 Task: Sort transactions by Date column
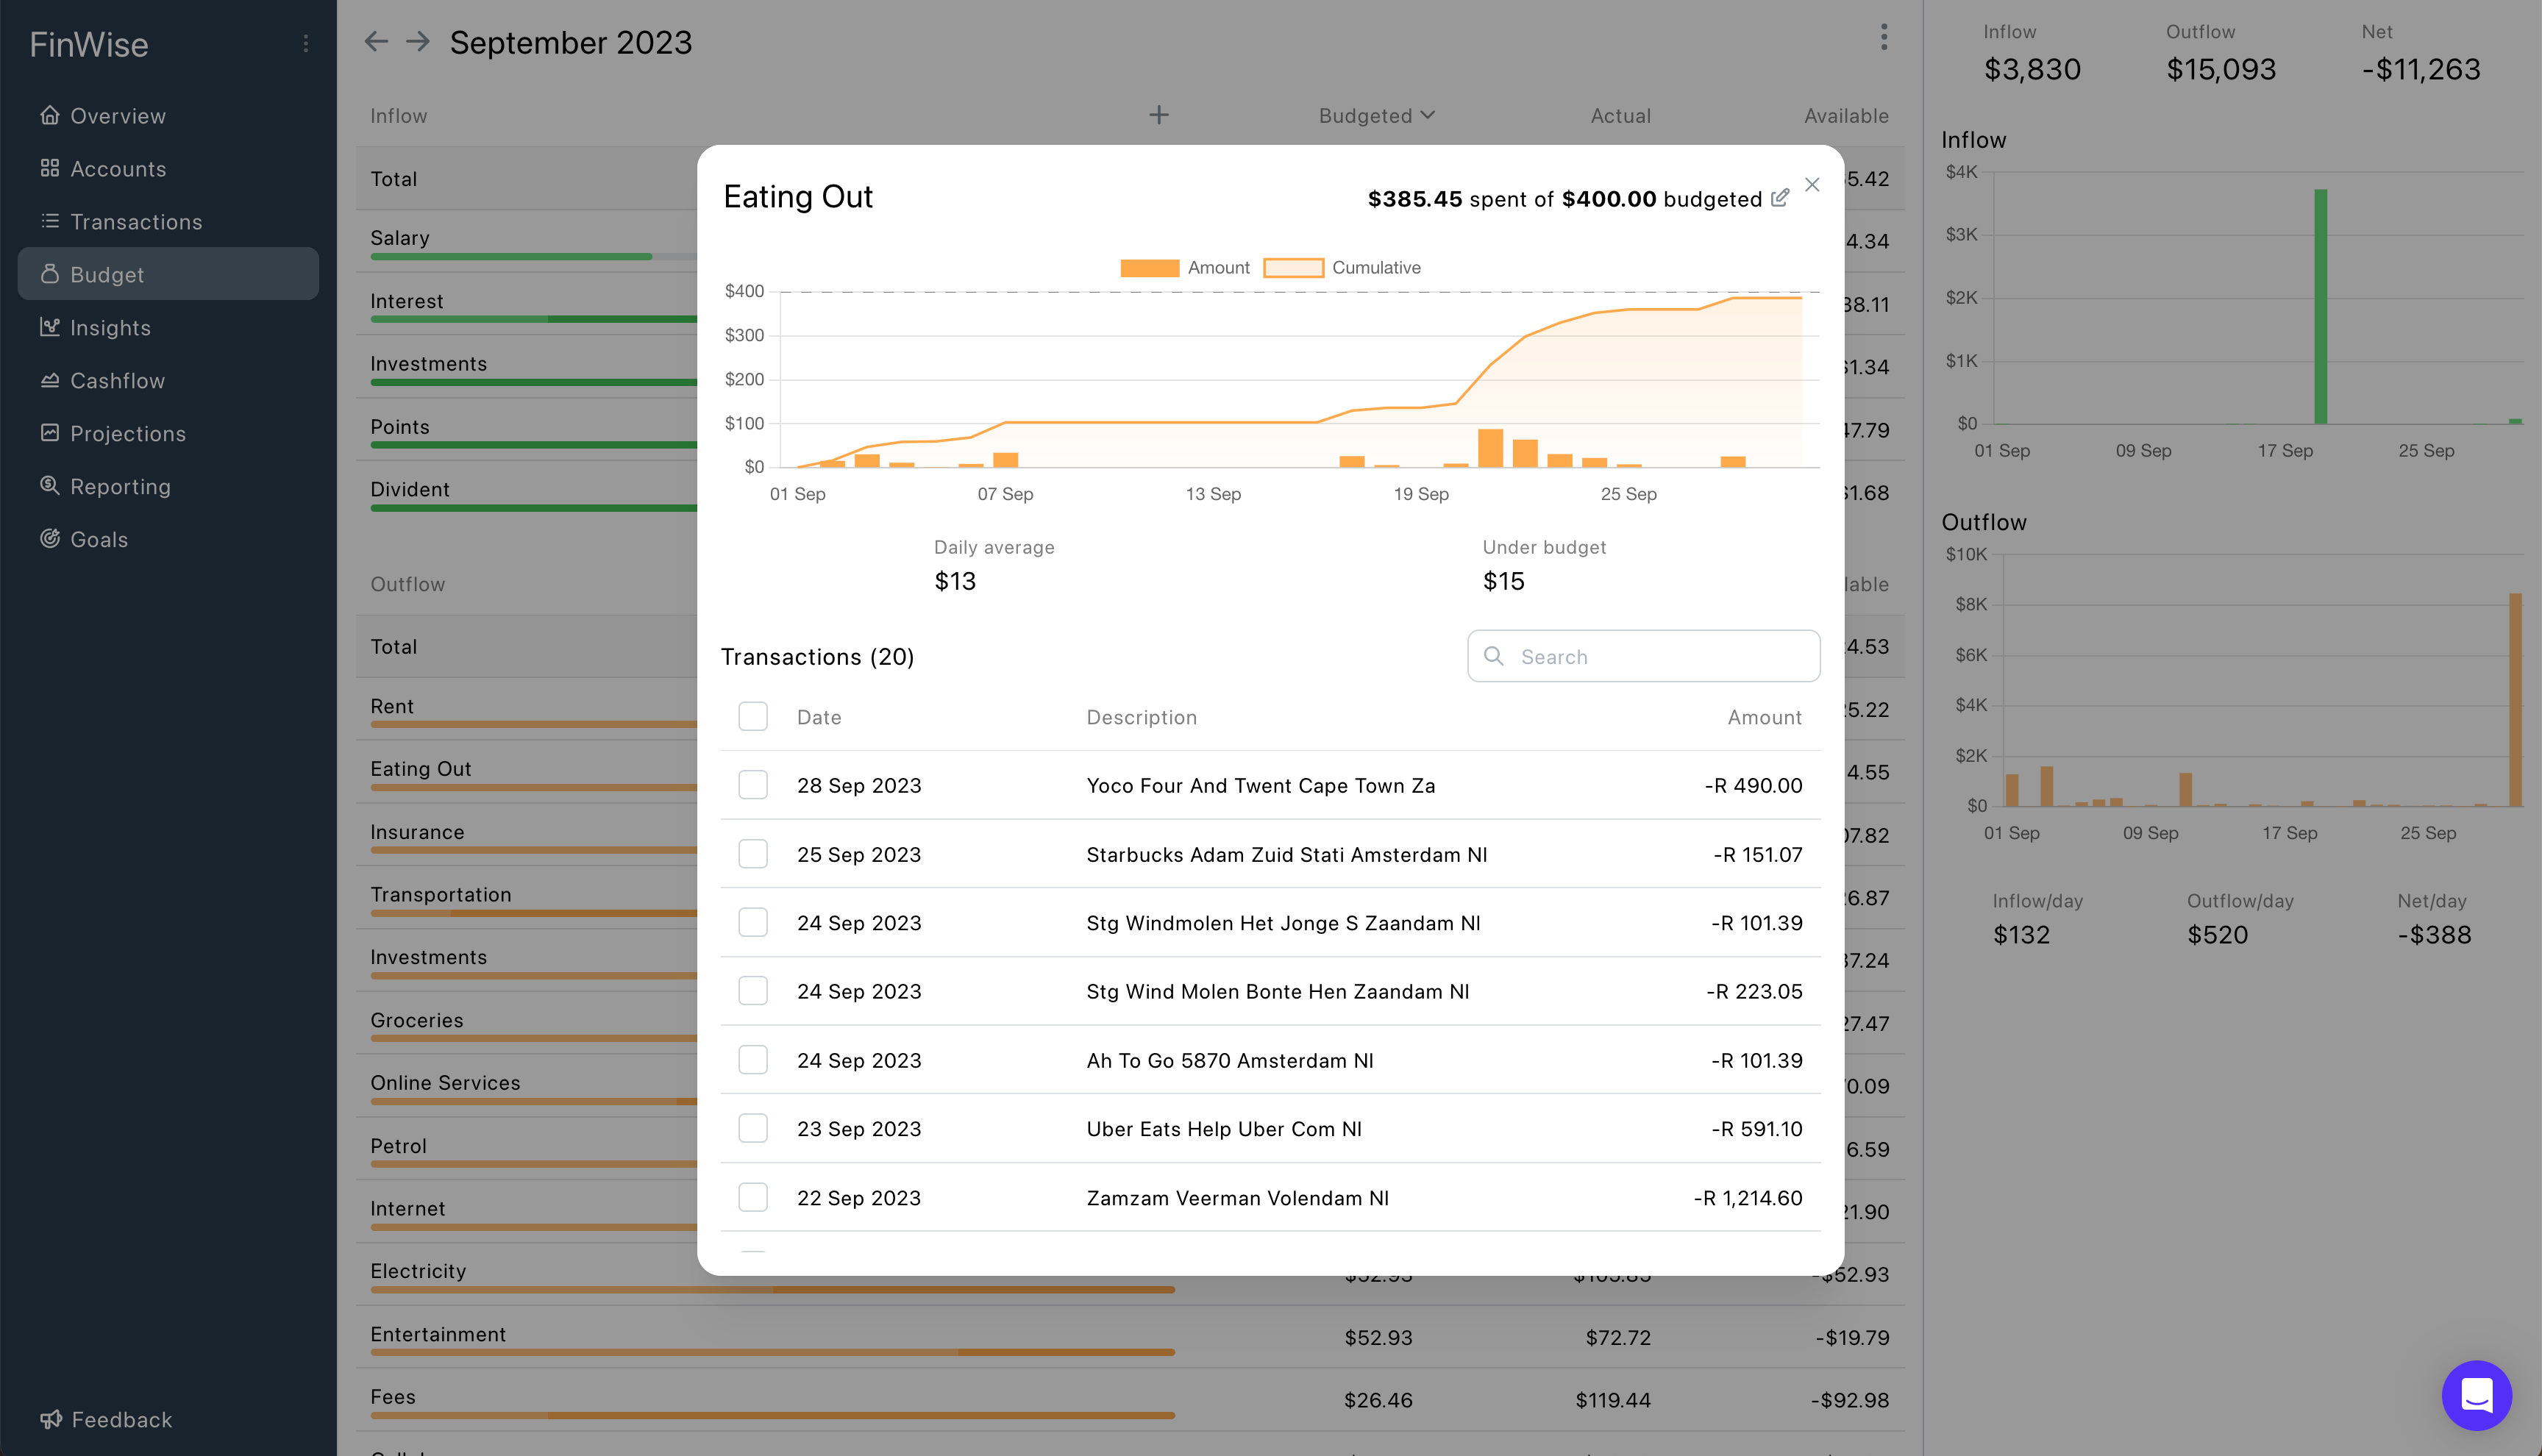tap(819, 717)
